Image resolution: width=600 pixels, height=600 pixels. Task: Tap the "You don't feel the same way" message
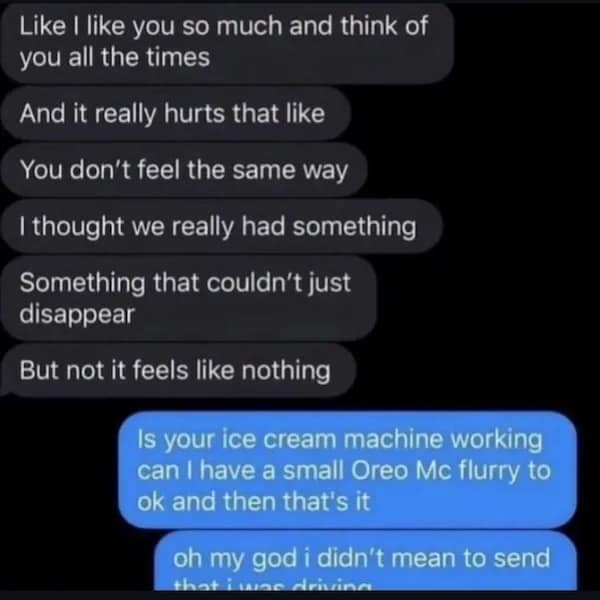pos(184,171)
